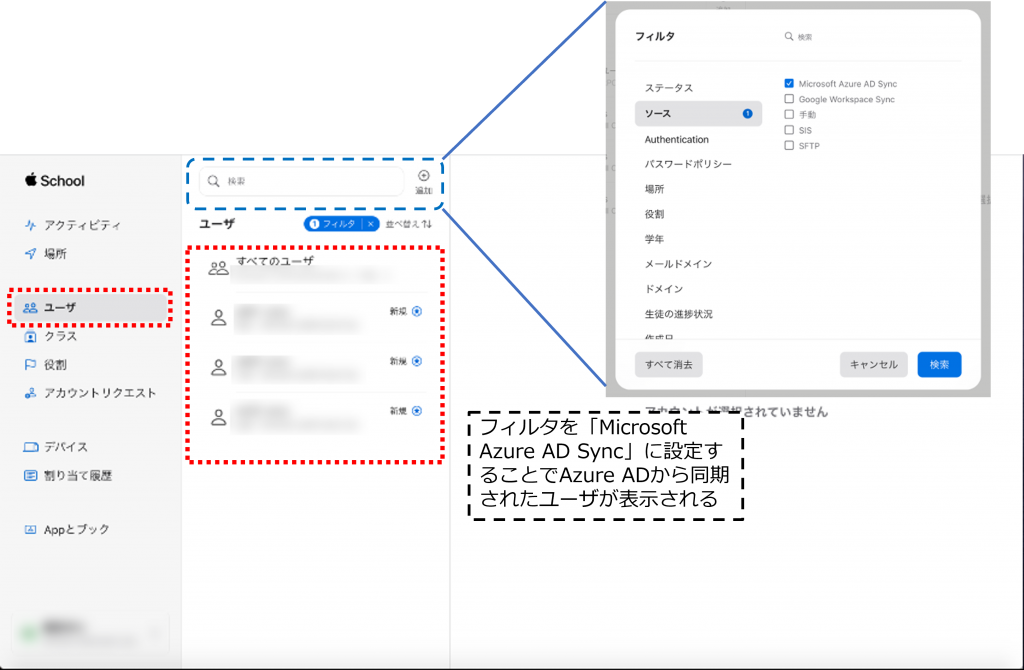The height and width of the screenshot is (670, 1024).
Task: Click the 割り当て履歴 list icon
Action: 30,475
